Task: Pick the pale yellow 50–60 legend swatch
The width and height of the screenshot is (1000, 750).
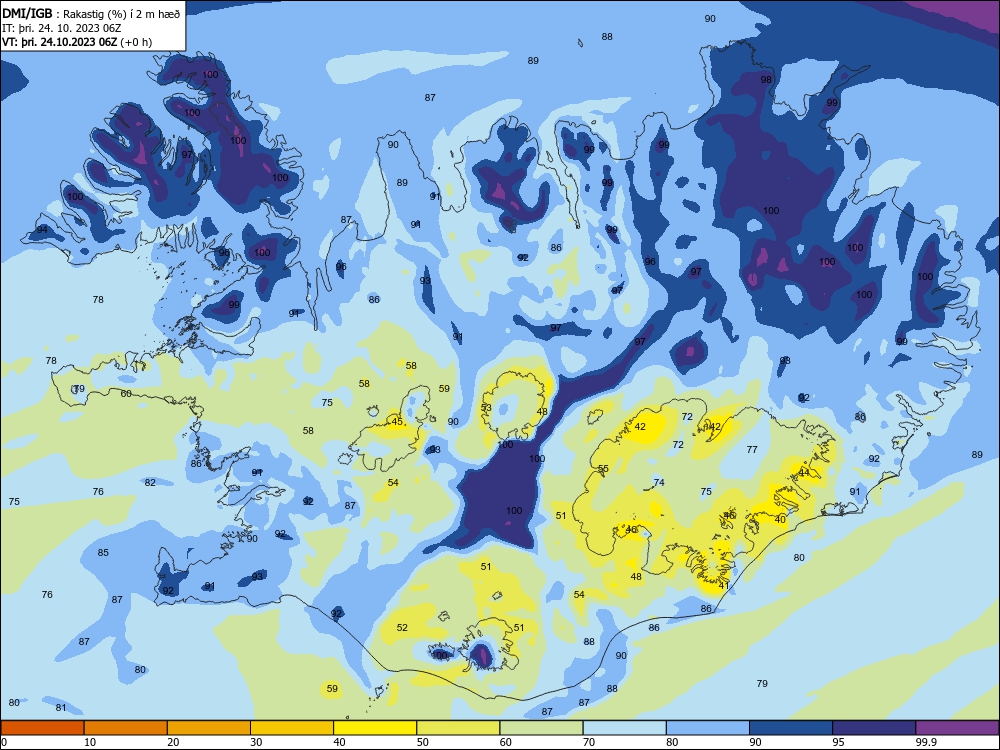Action: (x=458, y=728)
